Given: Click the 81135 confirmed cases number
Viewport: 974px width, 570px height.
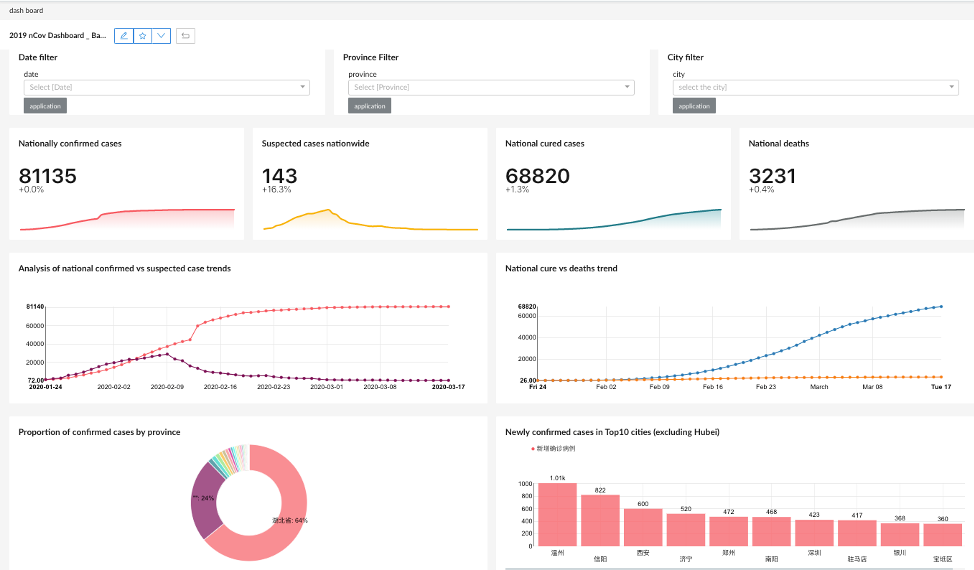Looking at the screenshot, I should [x=47, y=176].
